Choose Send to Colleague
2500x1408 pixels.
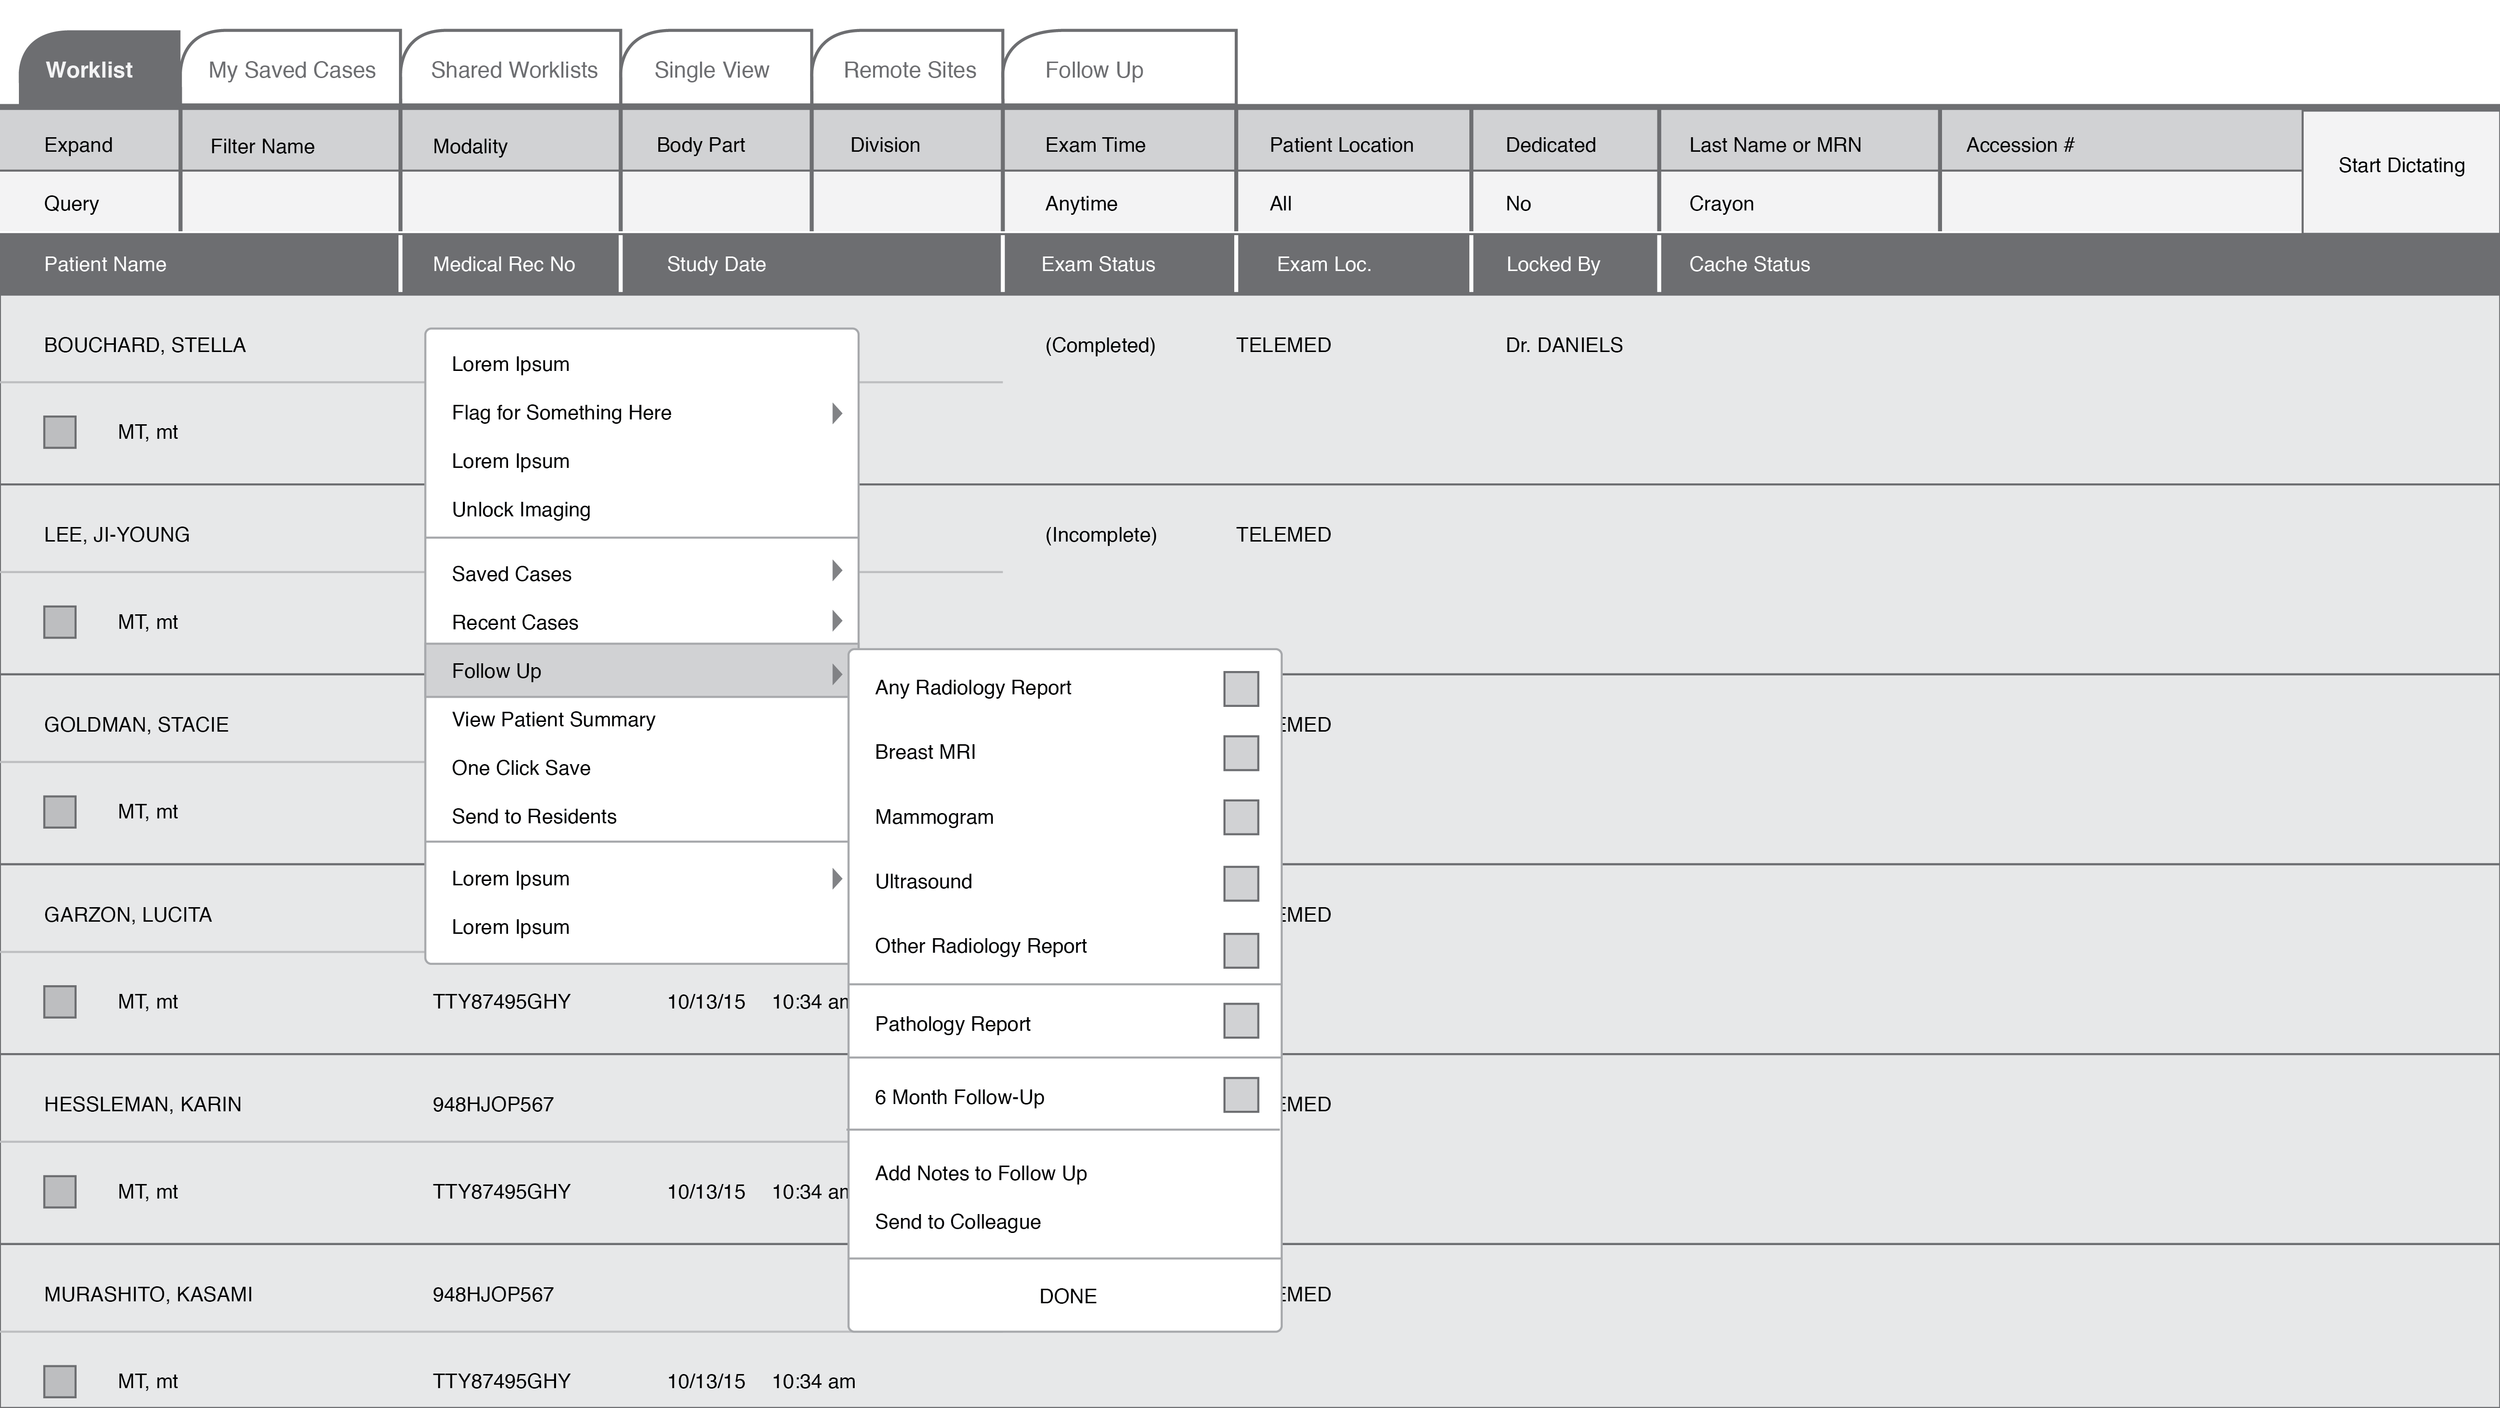pyautogui.click(x=1065, y=1222)
